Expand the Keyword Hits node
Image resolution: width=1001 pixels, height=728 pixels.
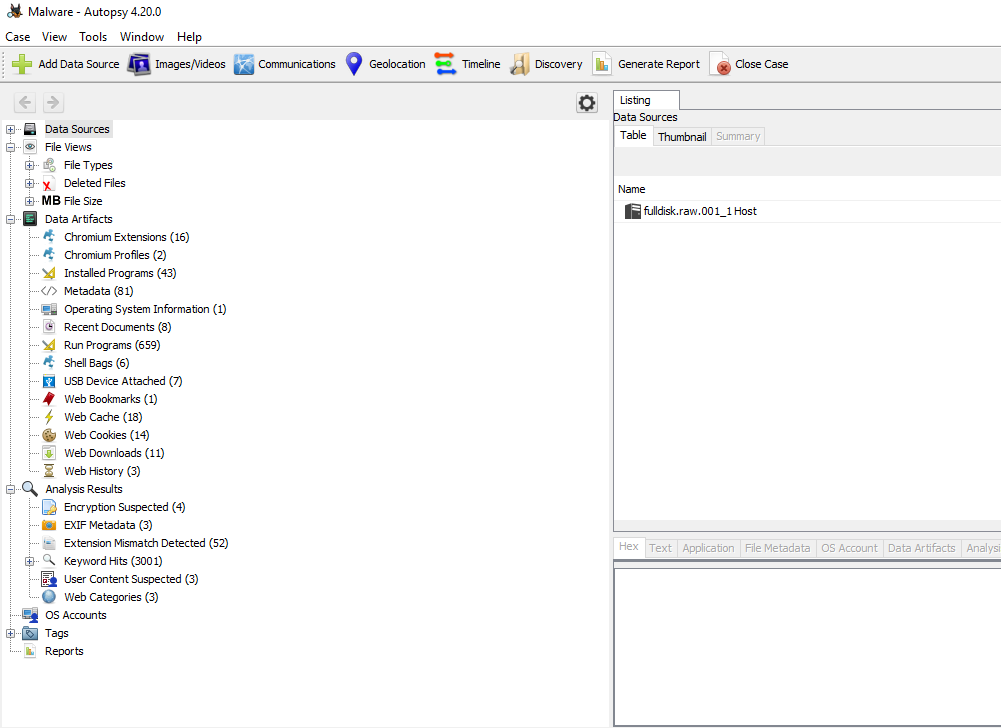pos(29,561)
